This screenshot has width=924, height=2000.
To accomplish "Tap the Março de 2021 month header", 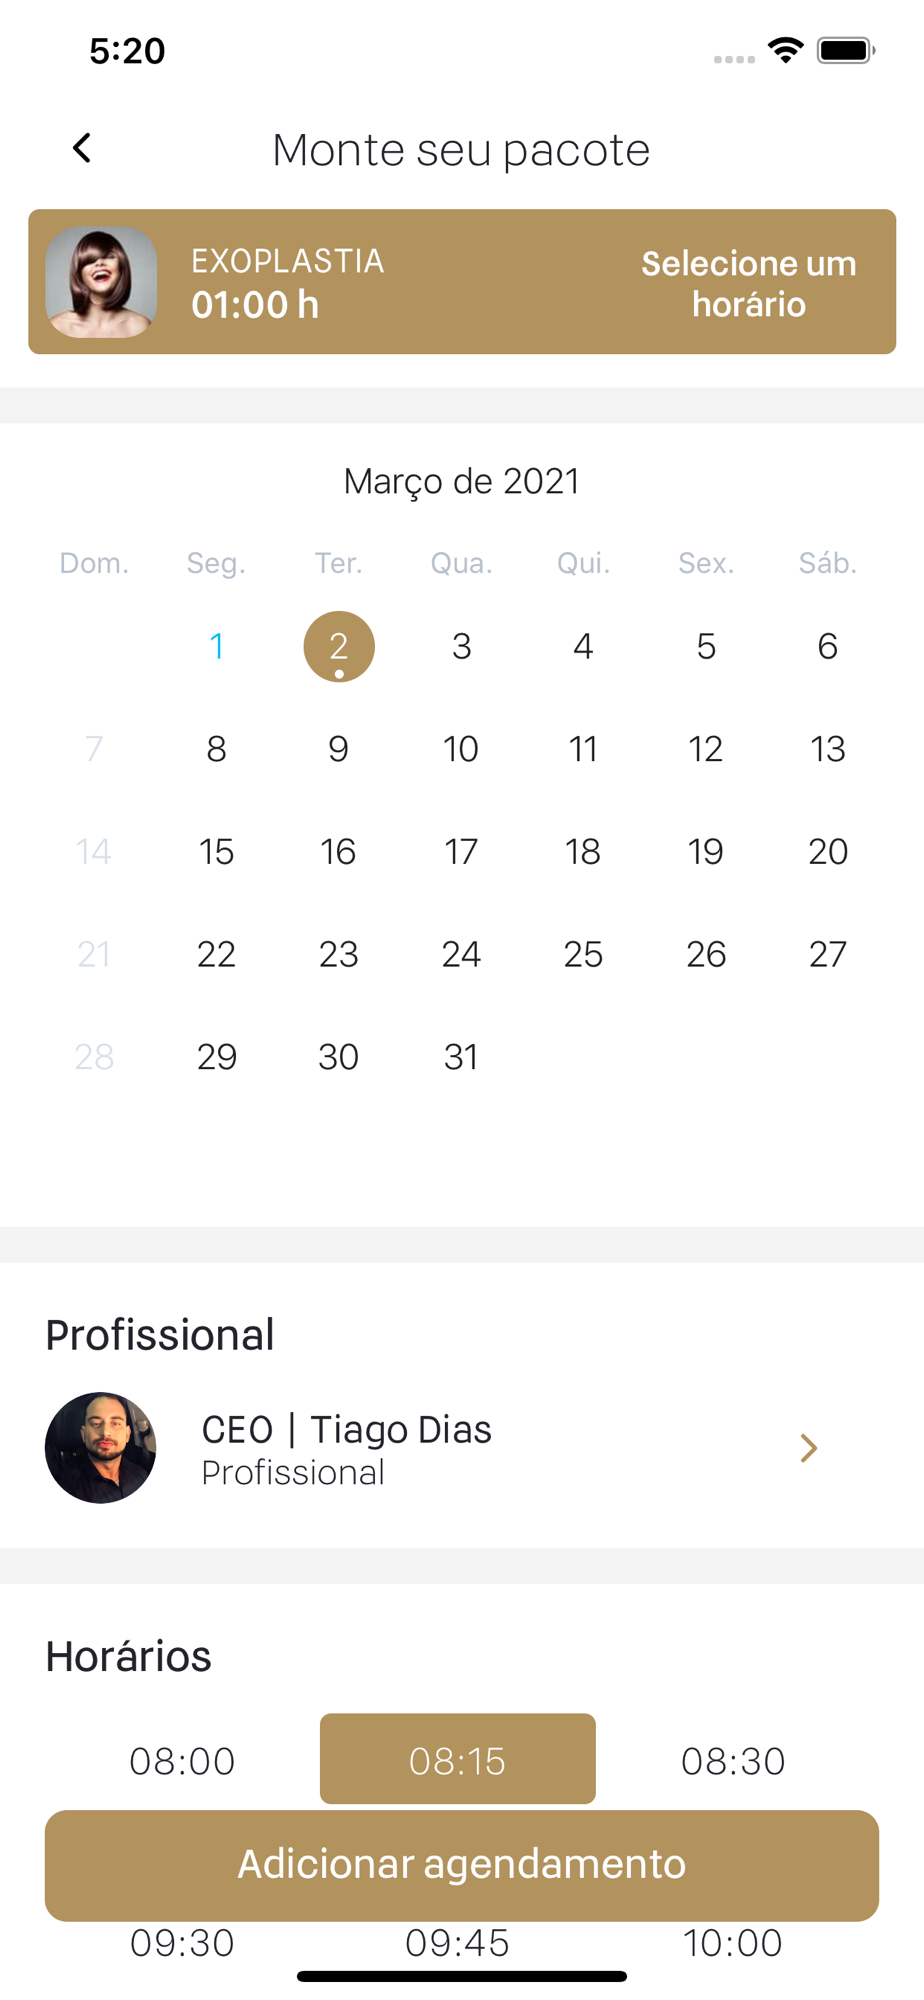I will point(461,482).
